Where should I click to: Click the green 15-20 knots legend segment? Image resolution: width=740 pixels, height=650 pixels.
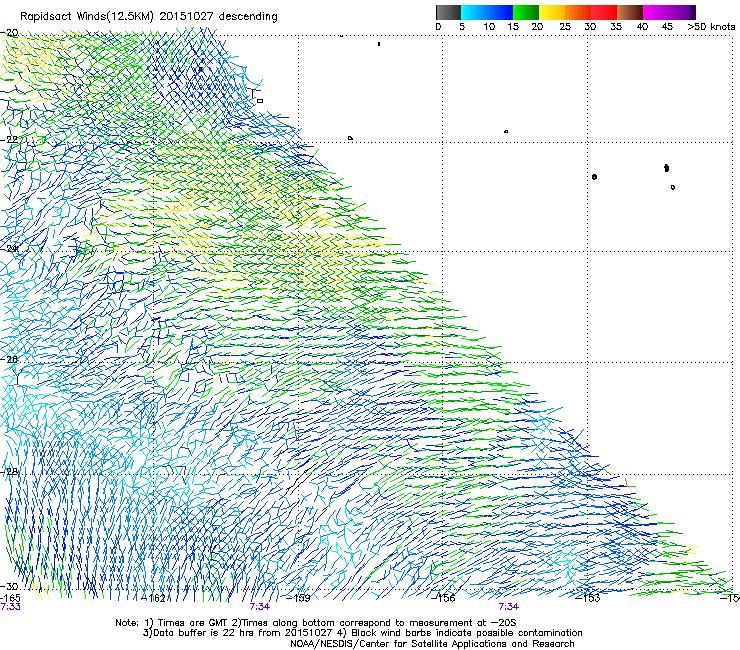pyautogui.click(x=526, y=12)
